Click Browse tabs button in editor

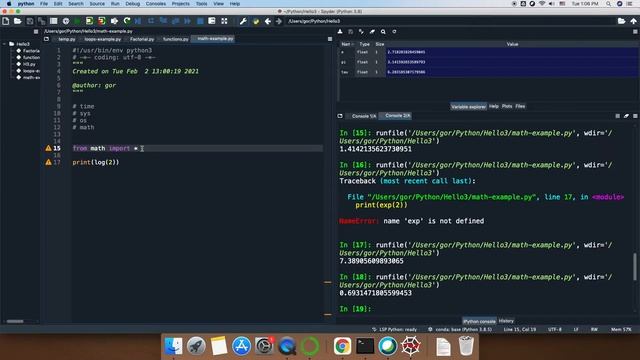(47, 39)
